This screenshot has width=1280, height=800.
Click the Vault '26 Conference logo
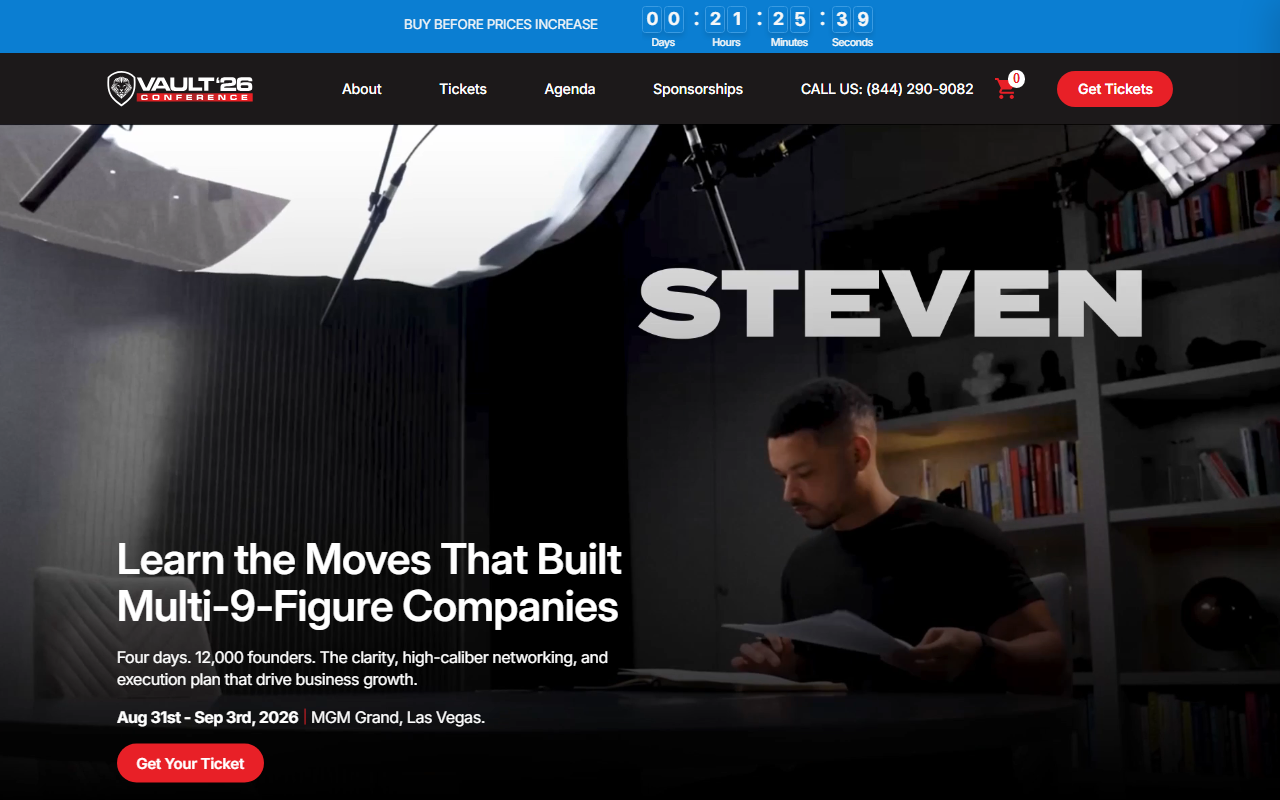point(180,88)
